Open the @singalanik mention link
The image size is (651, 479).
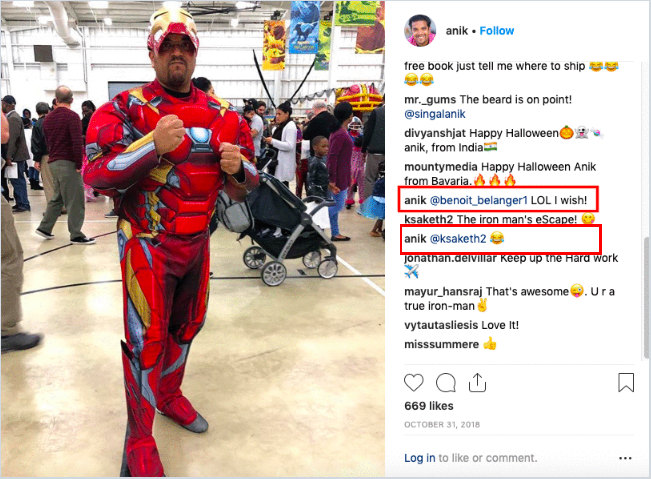435,114
